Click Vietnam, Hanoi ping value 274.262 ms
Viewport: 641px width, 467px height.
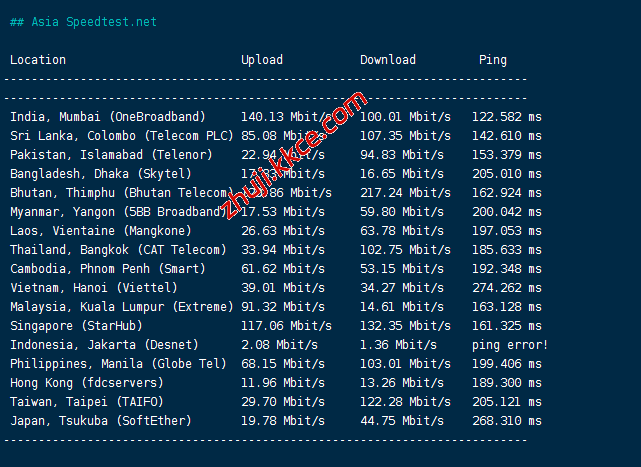tap(507, 288)
